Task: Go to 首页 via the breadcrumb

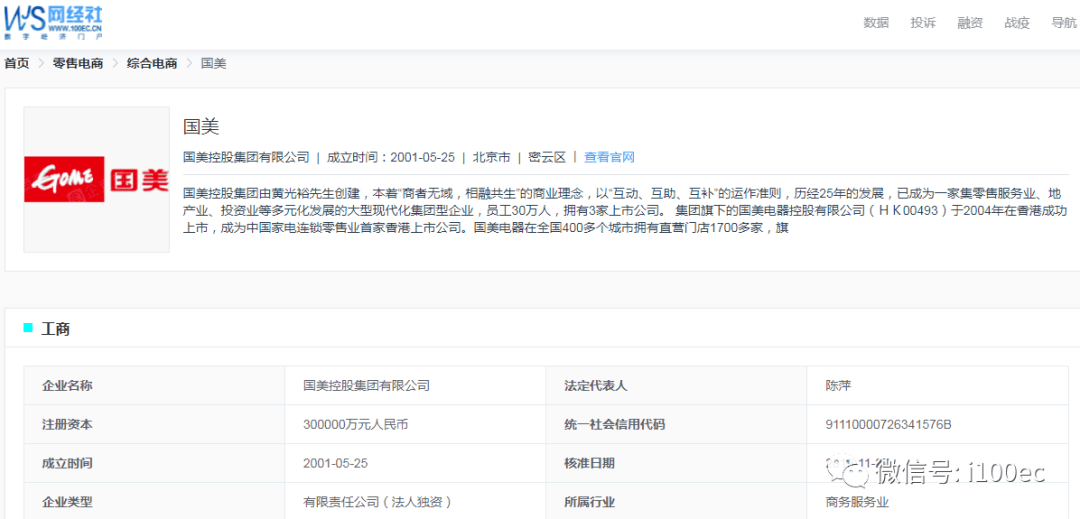Action: coord(17,63)
